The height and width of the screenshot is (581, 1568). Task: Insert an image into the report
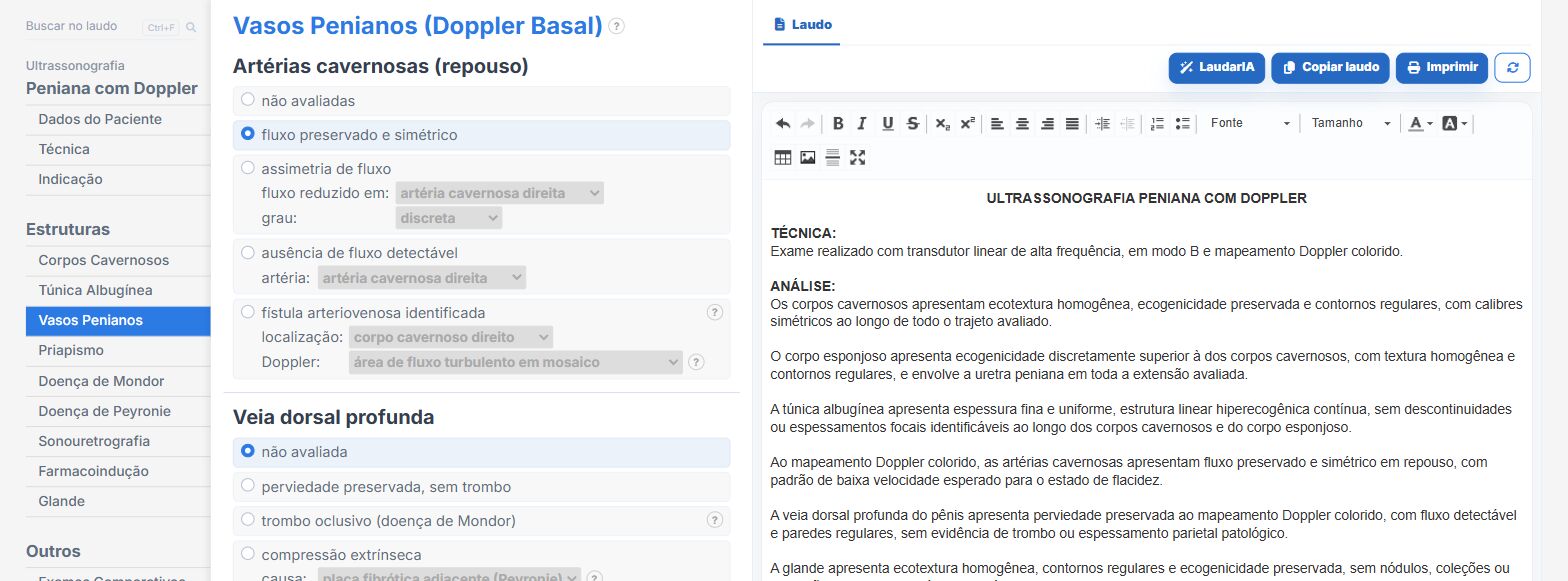(x=808, y=157)
